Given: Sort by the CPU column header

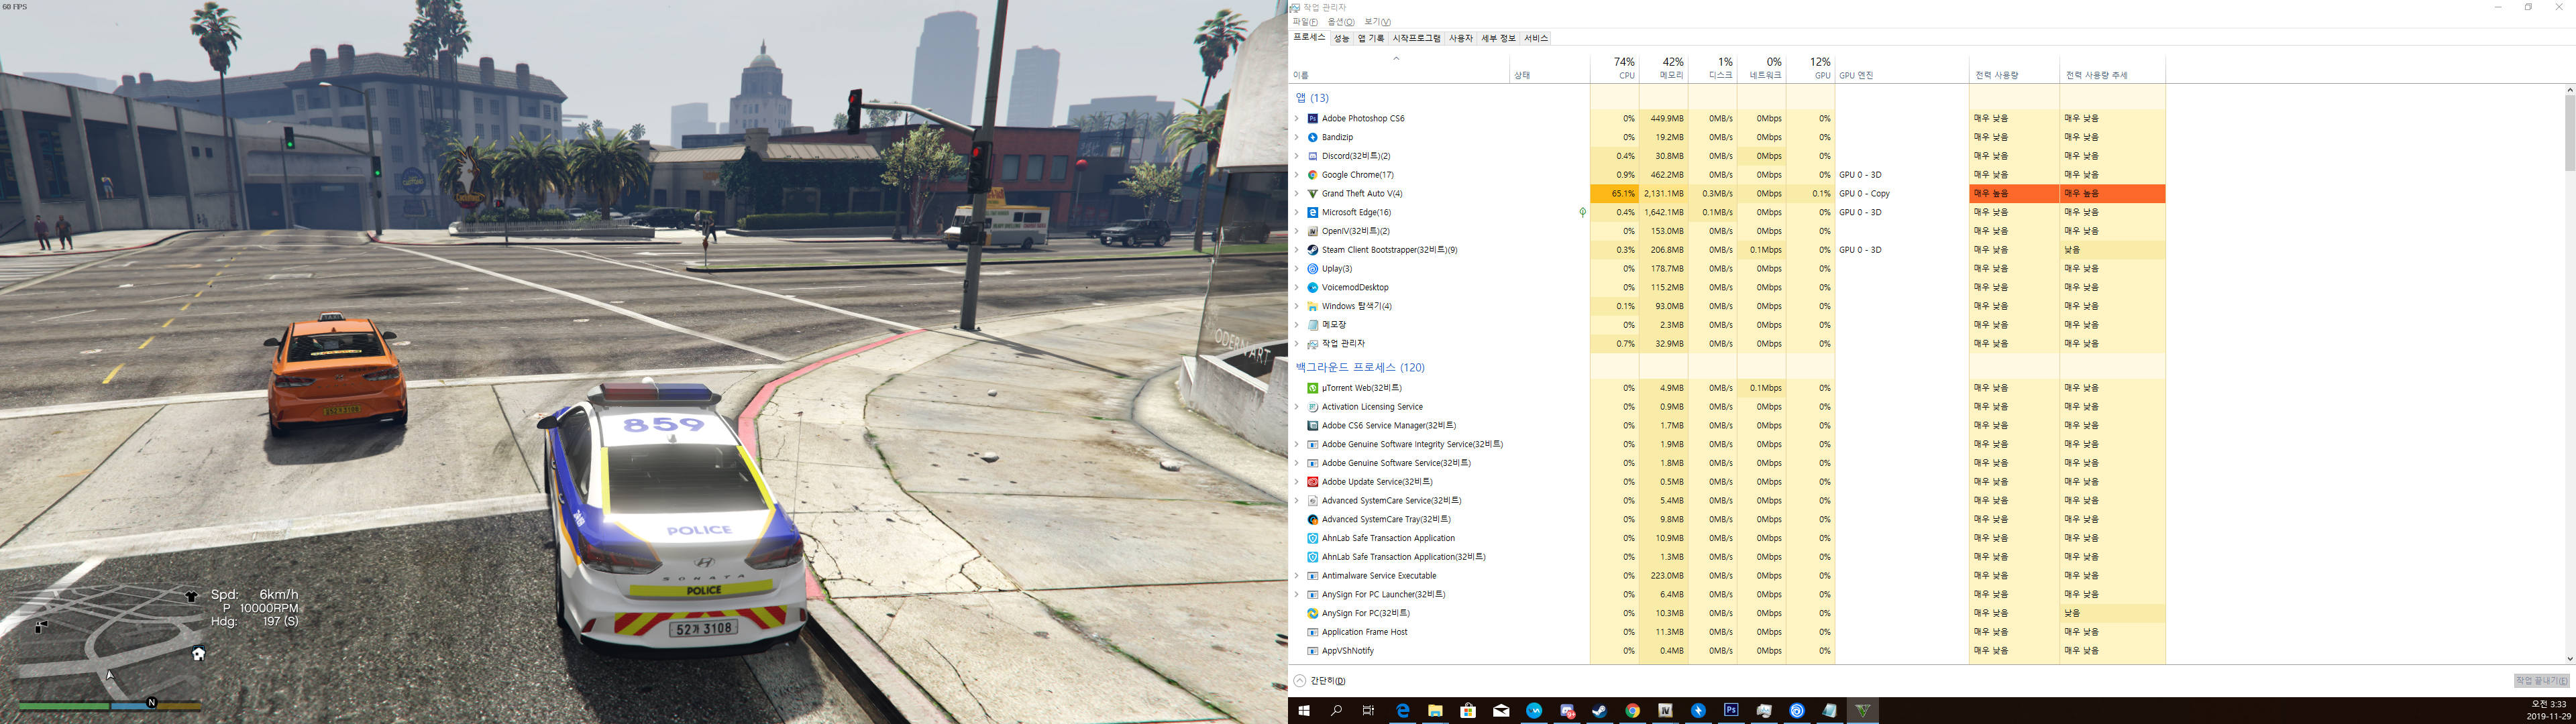Looking at the screenshot, I should coord(1614,68).
